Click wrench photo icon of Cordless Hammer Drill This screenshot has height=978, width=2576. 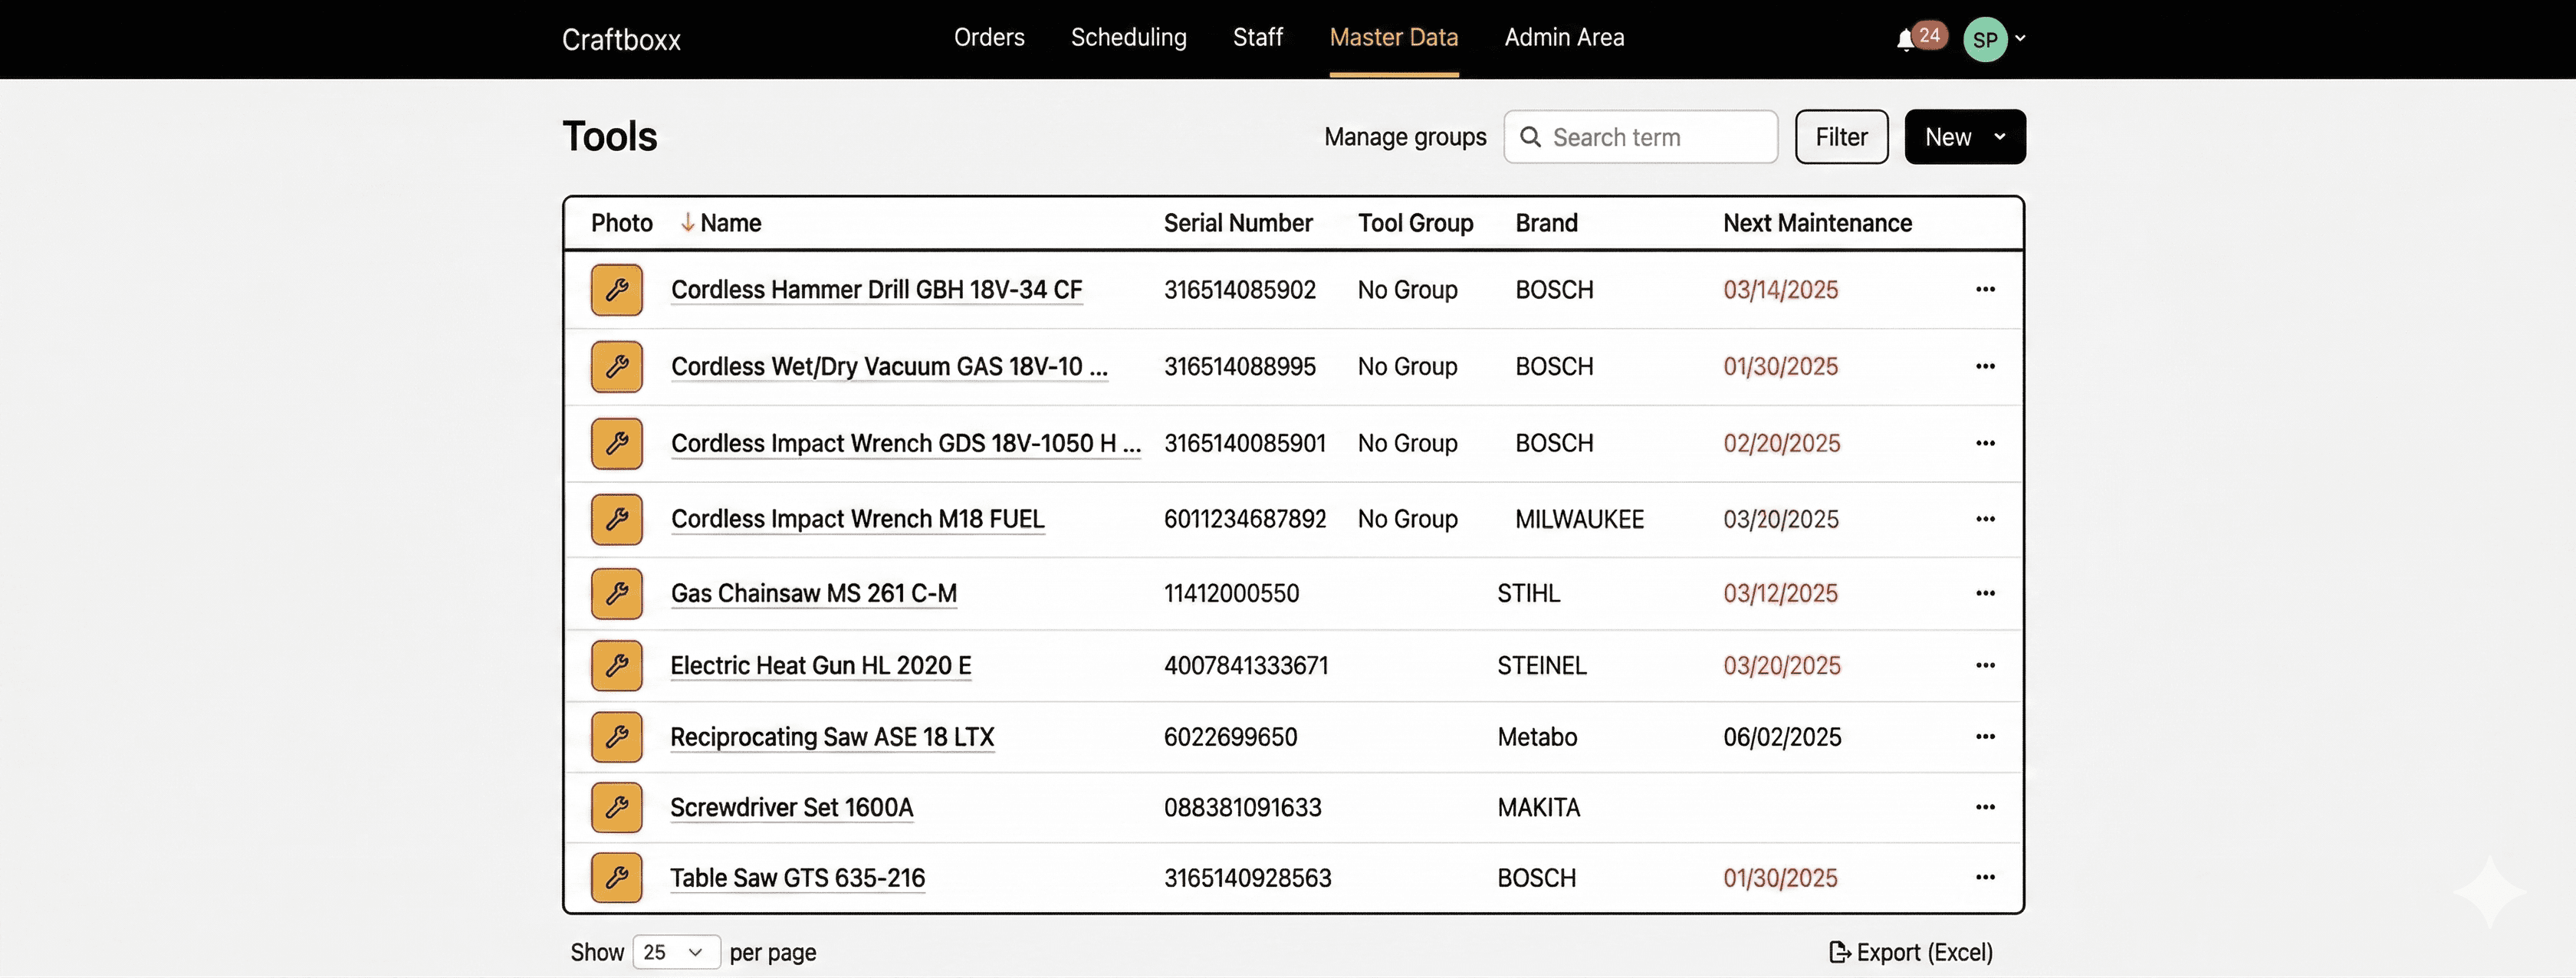[617, 290]
